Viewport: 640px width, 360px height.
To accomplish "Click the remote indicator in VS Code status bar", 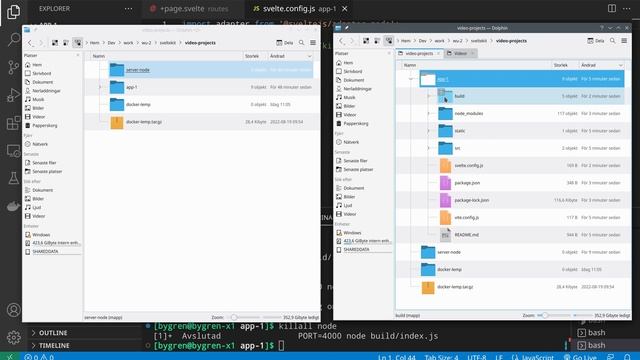I will click(x=10, y=357).
